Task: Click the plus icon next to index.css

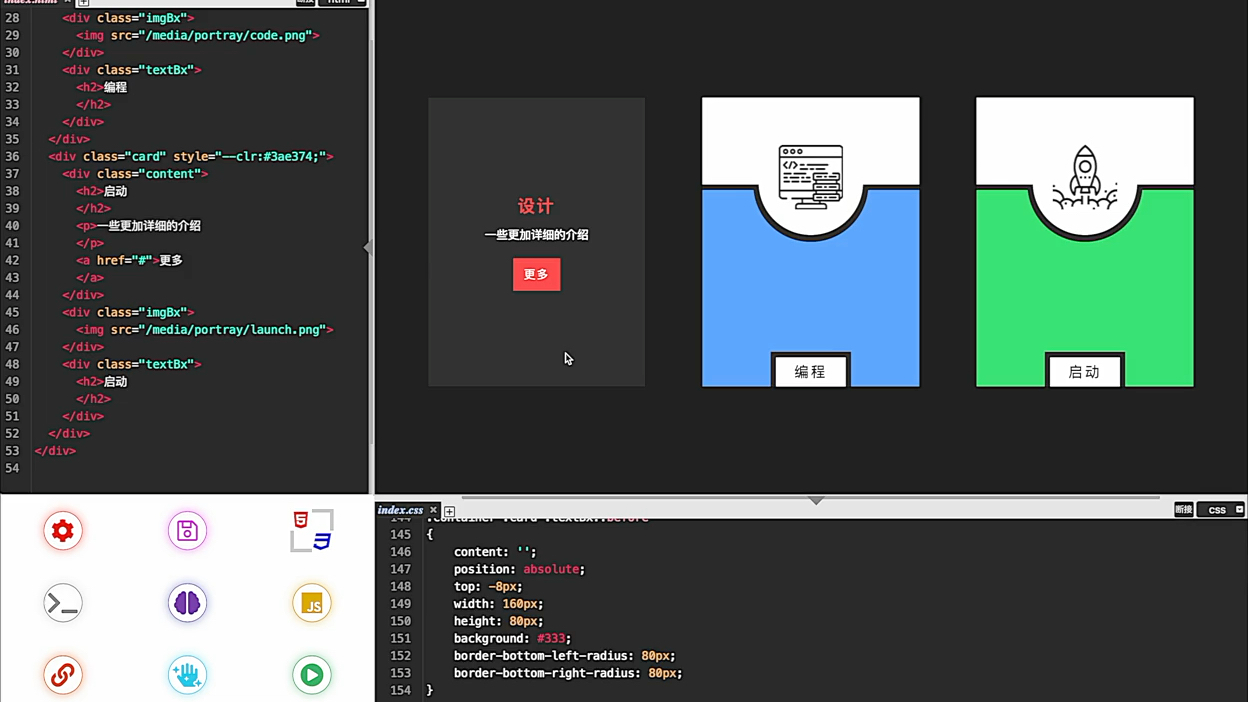Action: point(448,511)
